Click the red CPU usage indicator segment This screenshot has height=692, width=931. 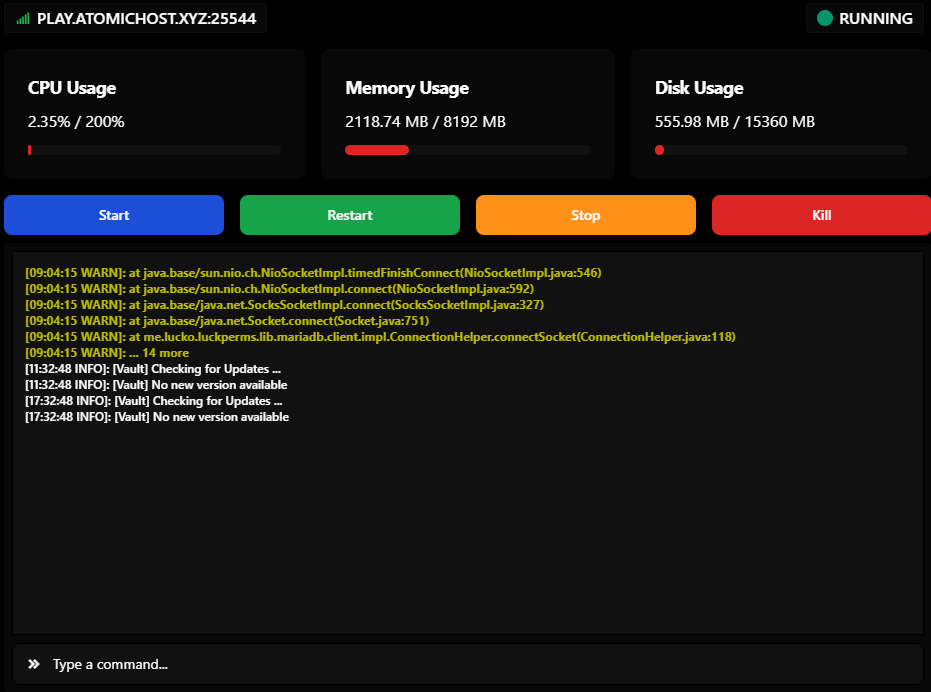(30, 150)
